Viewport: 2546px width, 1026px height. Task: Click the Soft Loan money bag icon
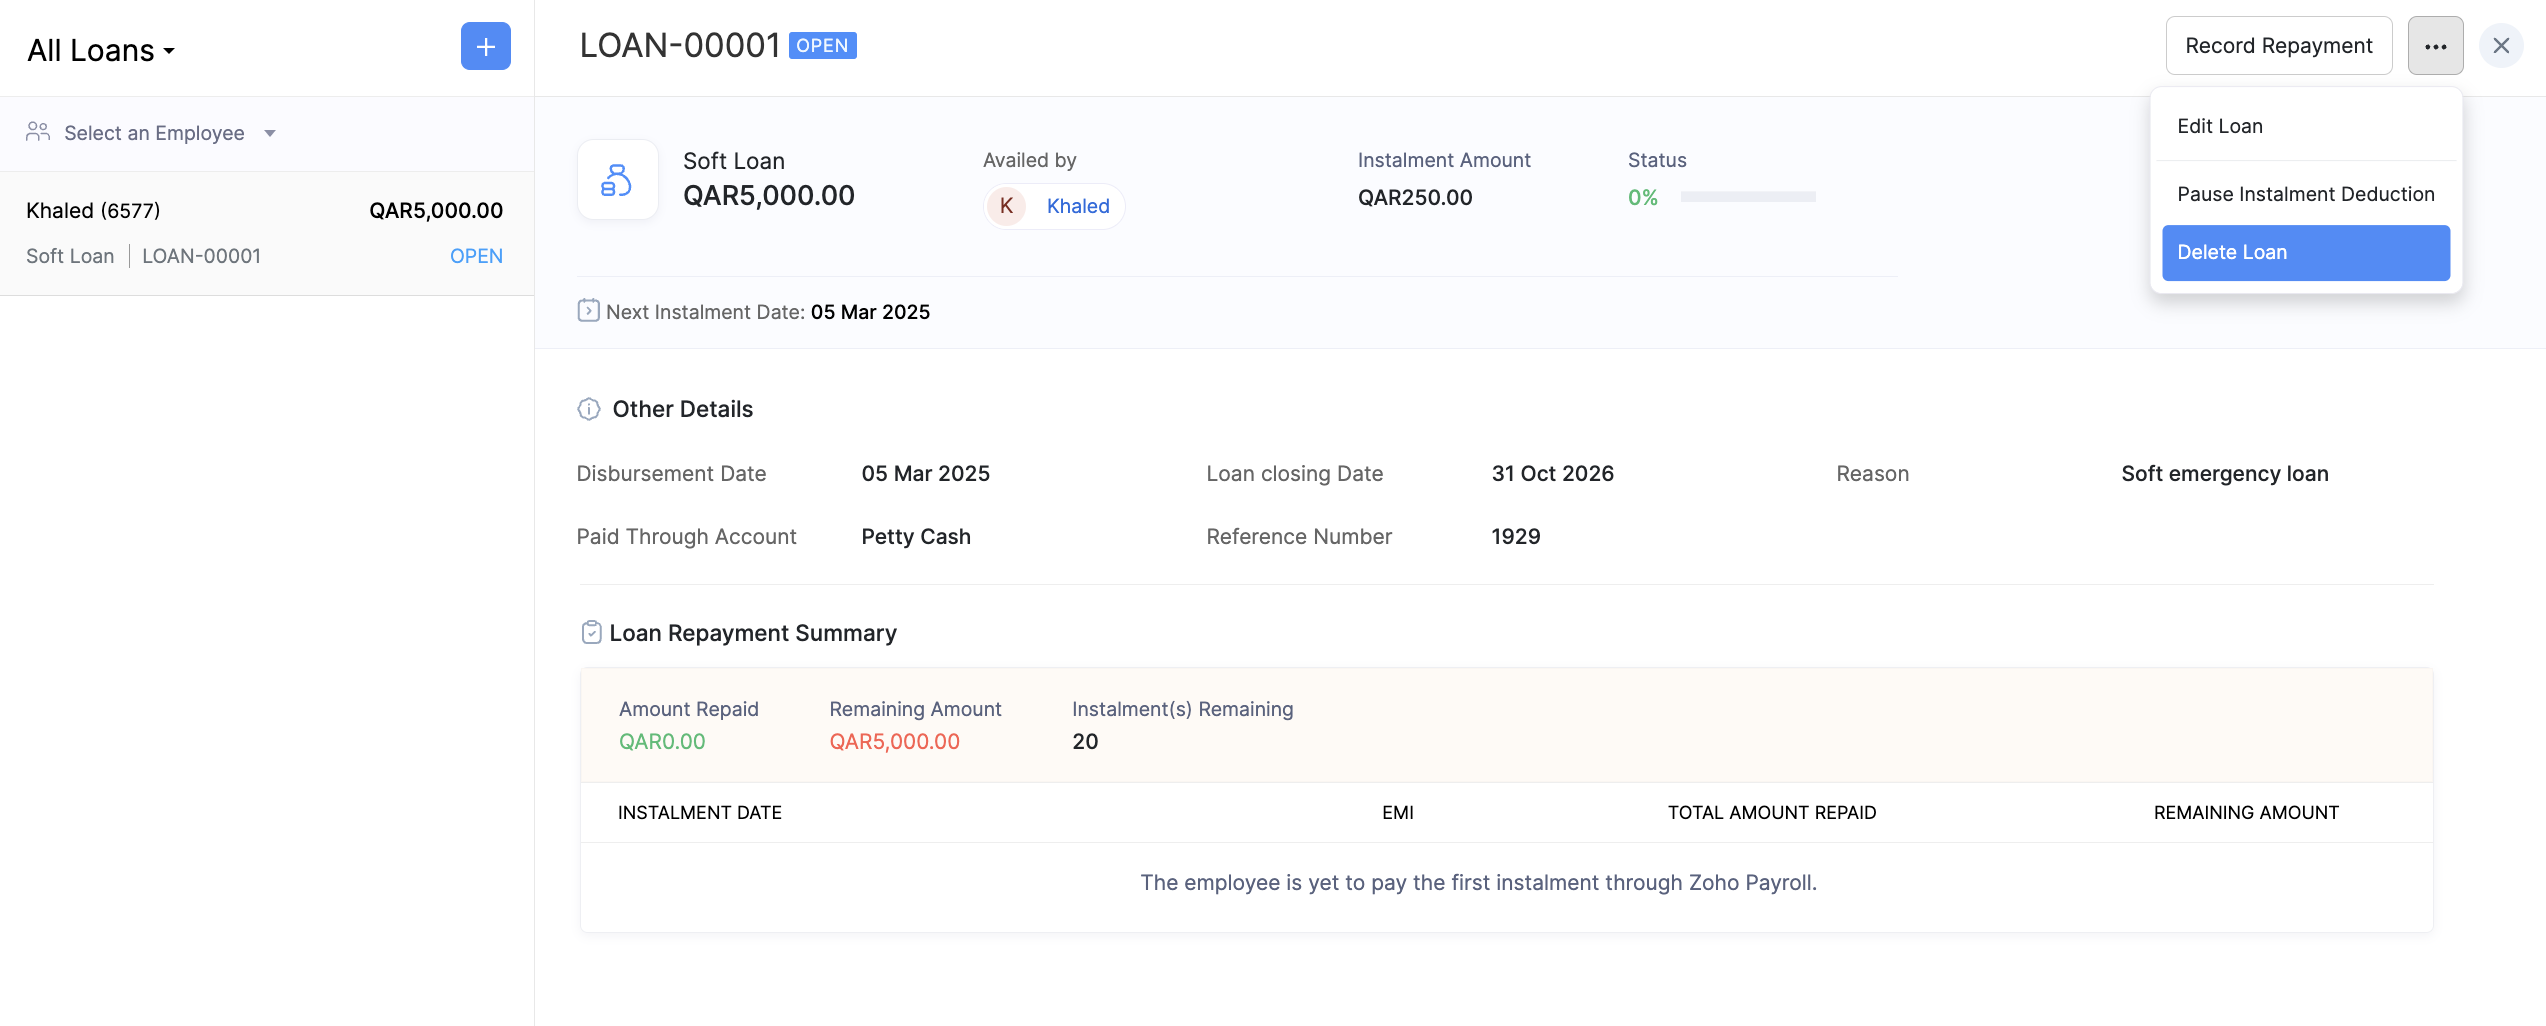pos(617,180)
